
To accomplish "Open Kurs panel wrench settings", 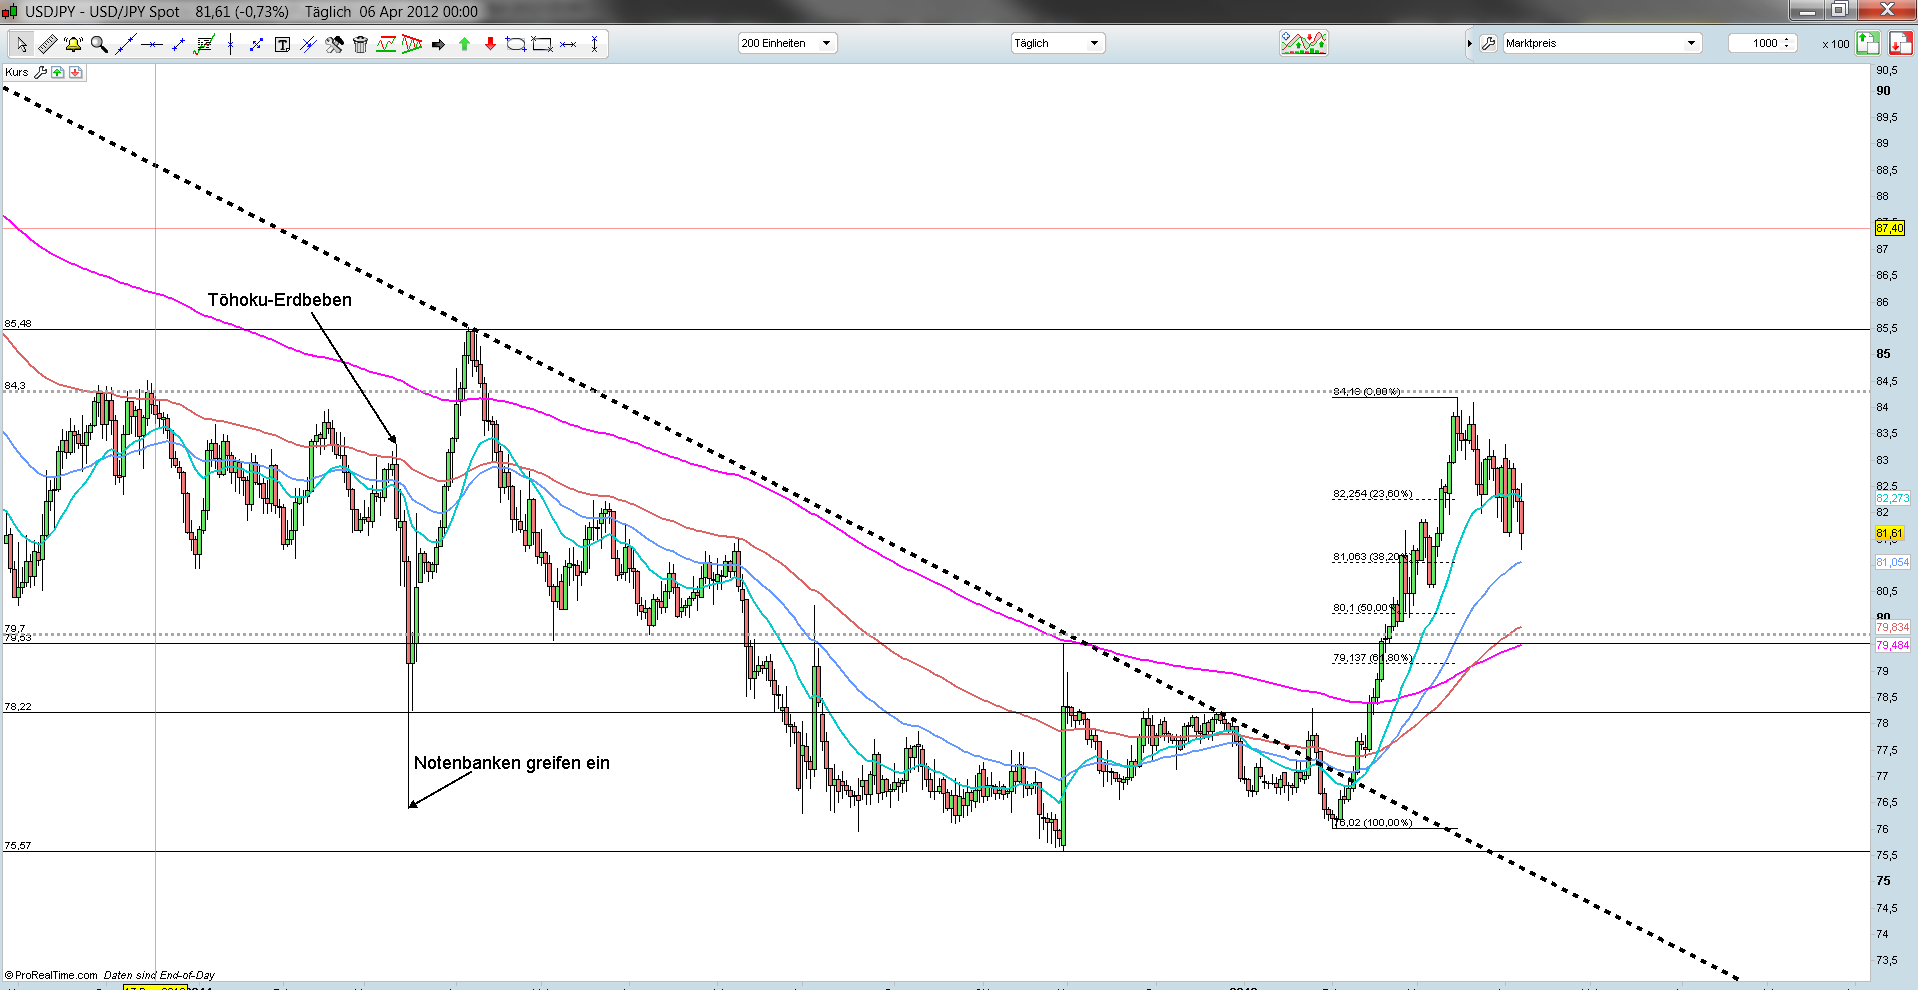I will [40, 72].
